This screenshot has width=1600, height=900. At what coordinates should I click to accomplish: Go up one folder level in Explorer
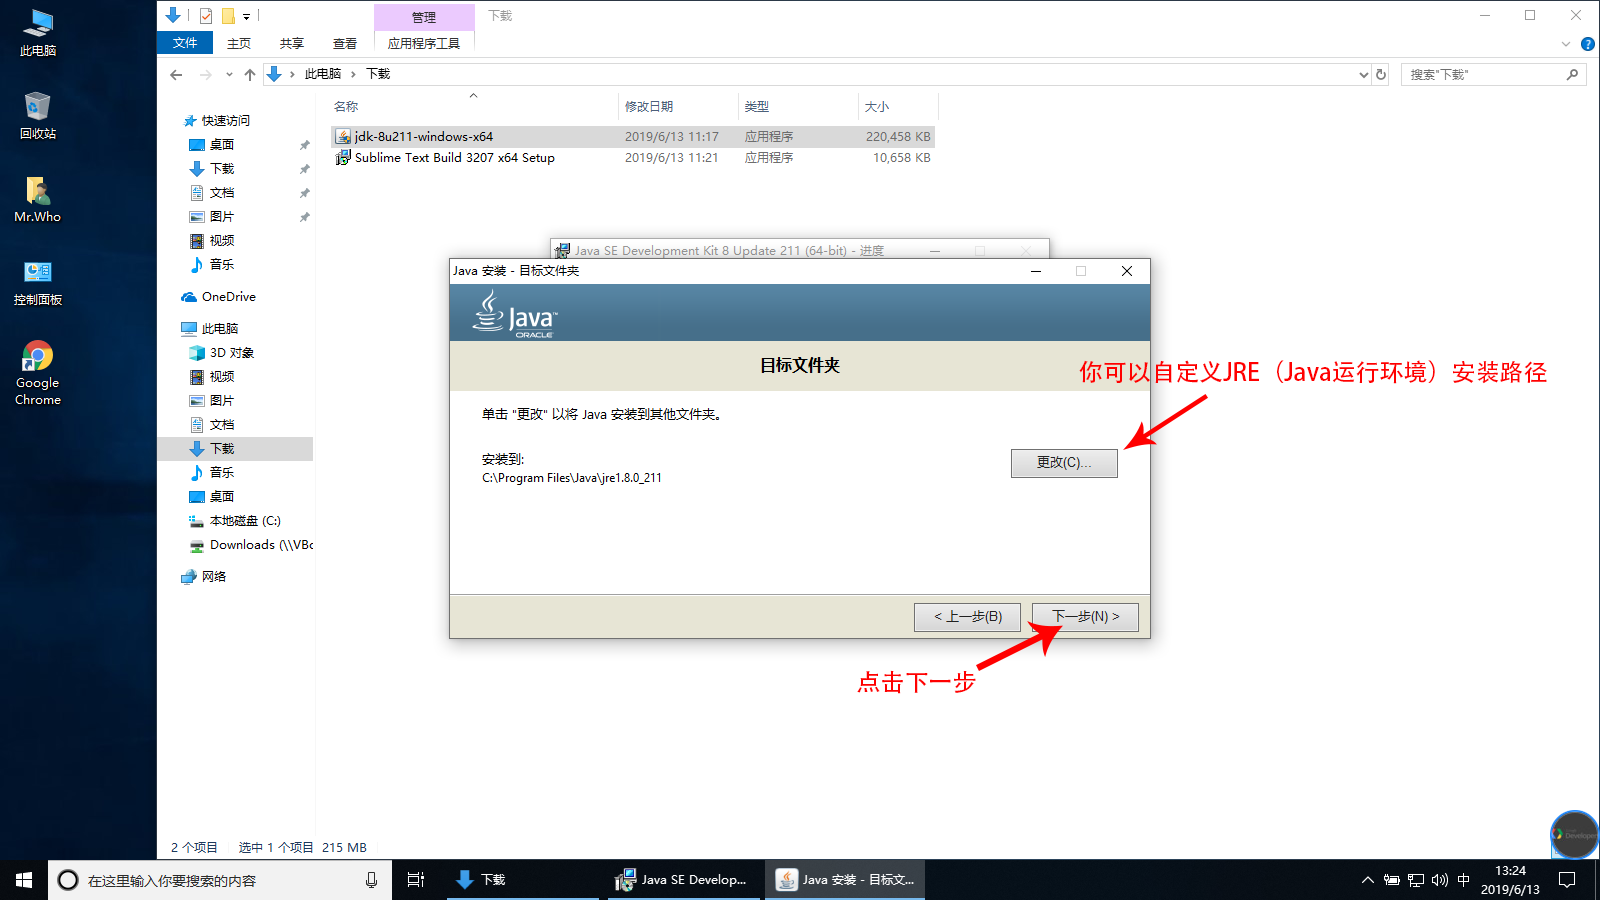tap(250, 74)
